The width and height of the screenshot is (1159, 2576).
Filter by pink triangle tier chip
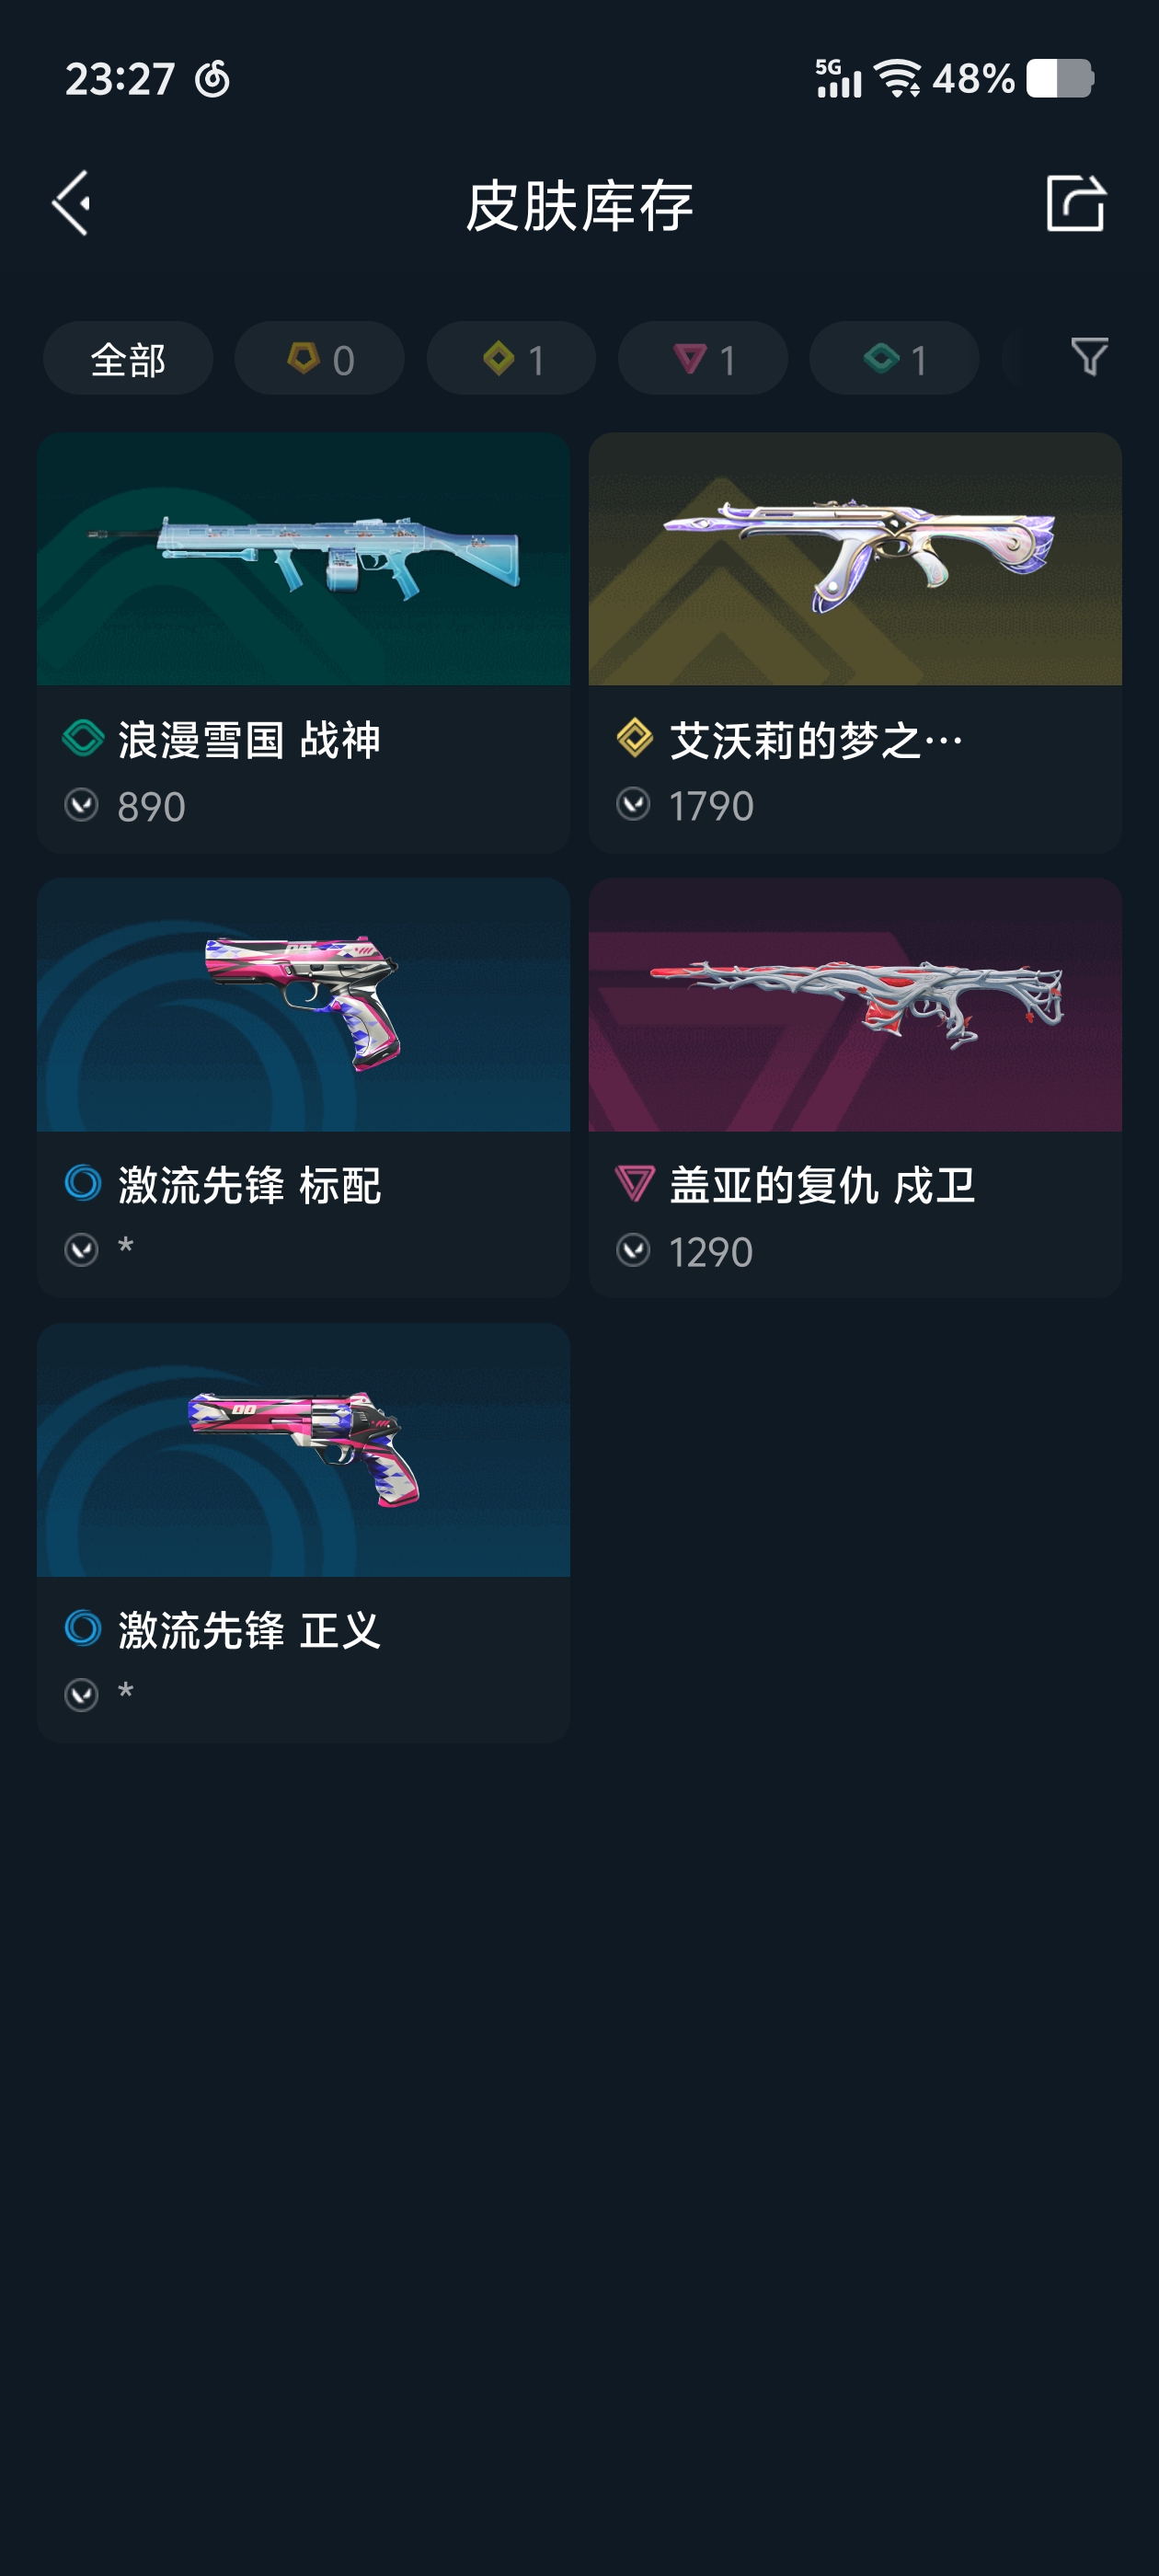point(703,358)
